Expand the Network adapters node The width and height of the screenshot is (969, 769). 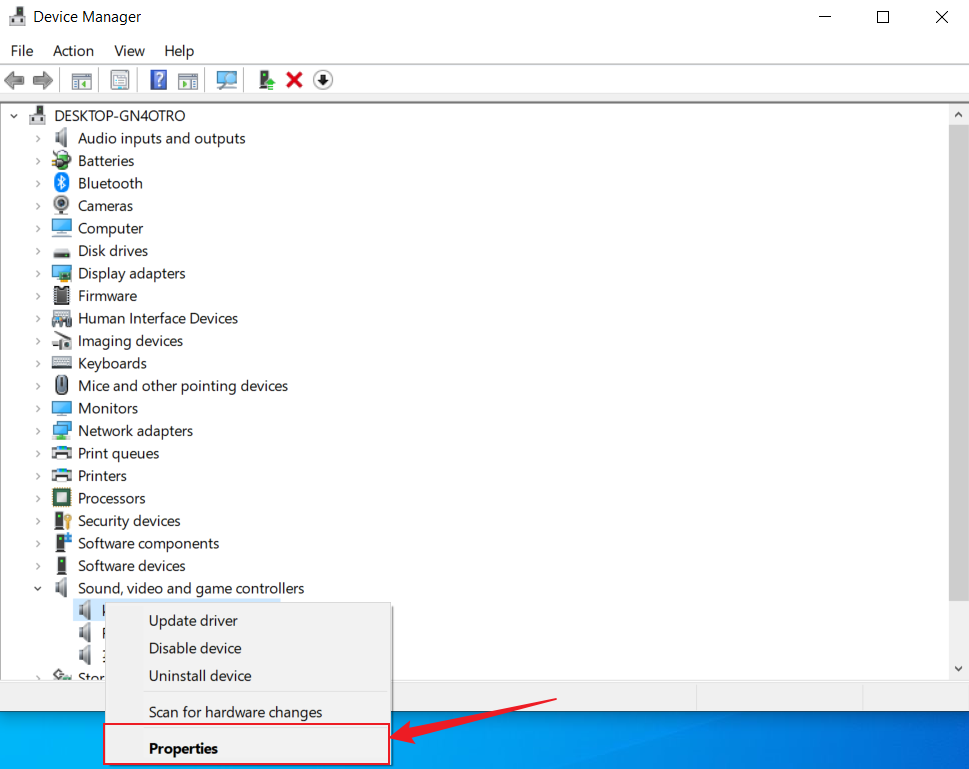click(38, 431)
